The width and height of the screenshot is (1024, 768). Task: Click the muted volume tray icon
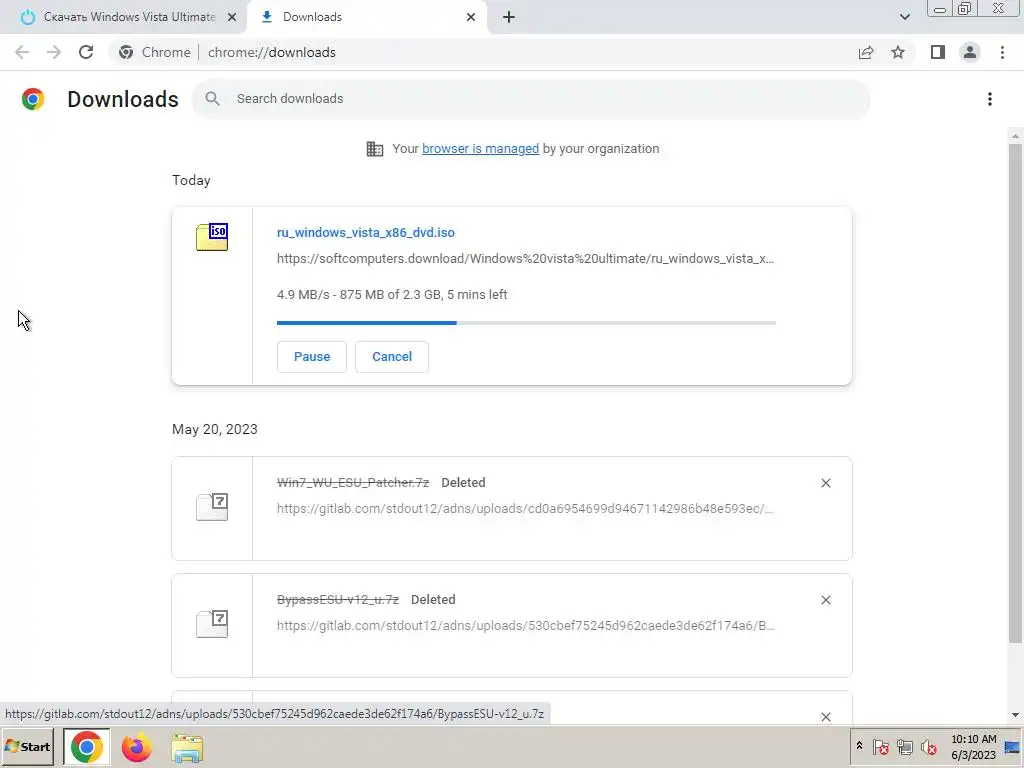click(x=928, y=746)
